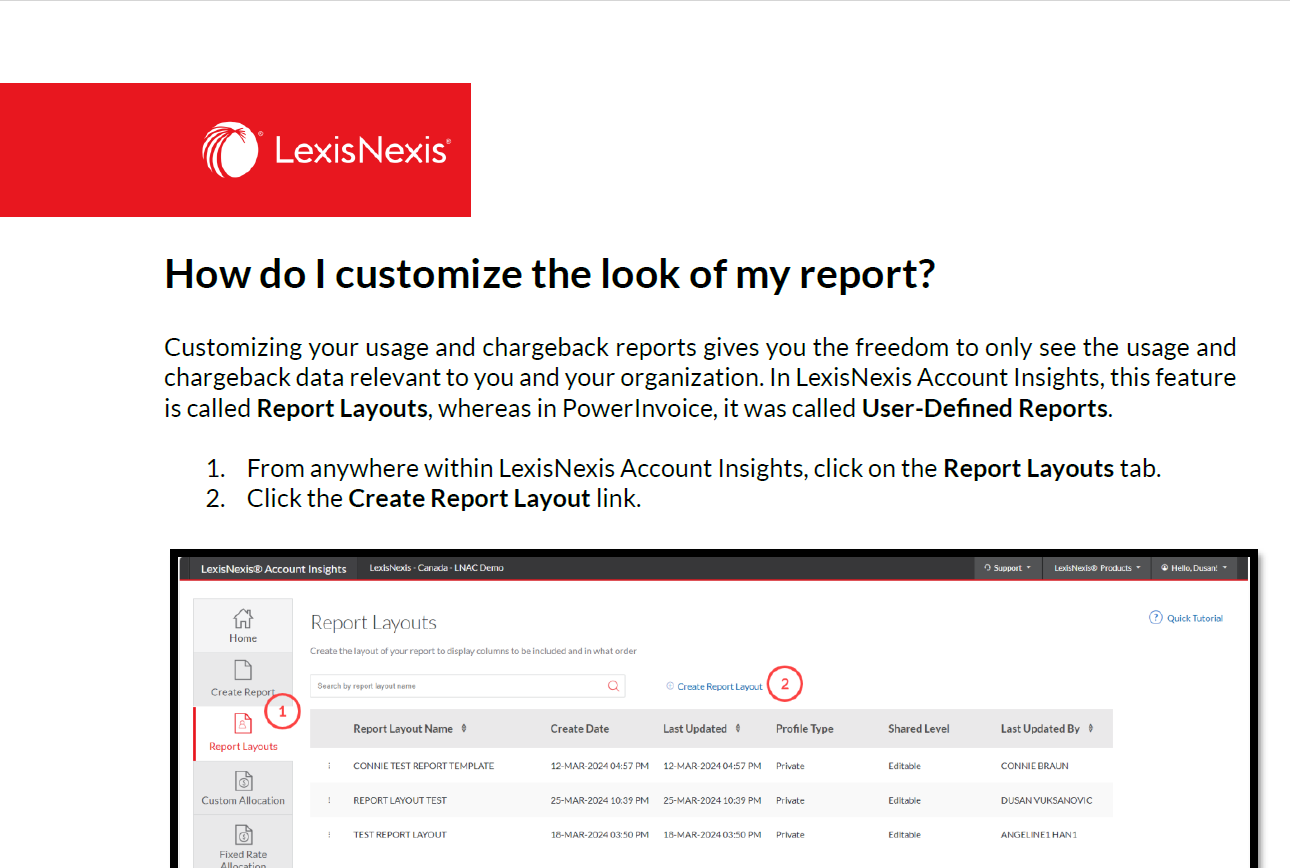Click the plus icon beside Create Report Layout
This screenshot has height=868, width=1290.
(x=670, y=686)
